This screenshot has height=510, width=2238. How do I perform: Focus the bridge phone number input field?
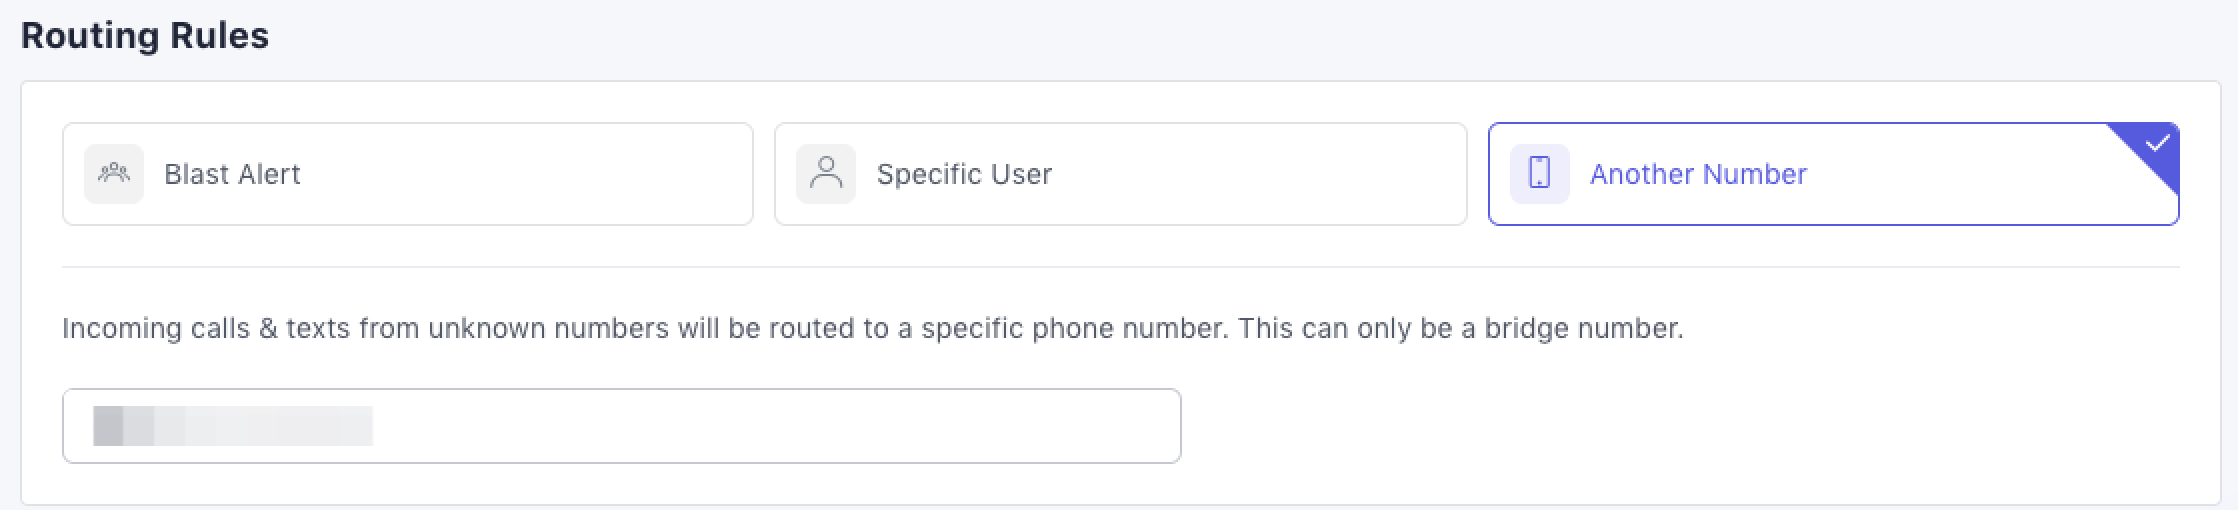point(621,426)
